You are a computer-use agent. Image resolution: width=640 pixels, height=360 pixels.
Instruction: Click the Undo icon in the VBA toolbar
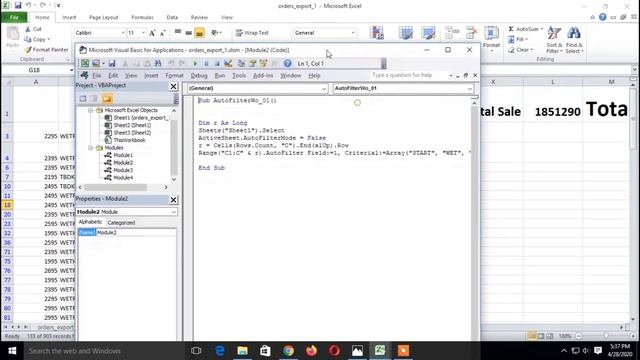click(x=171, y=63)
